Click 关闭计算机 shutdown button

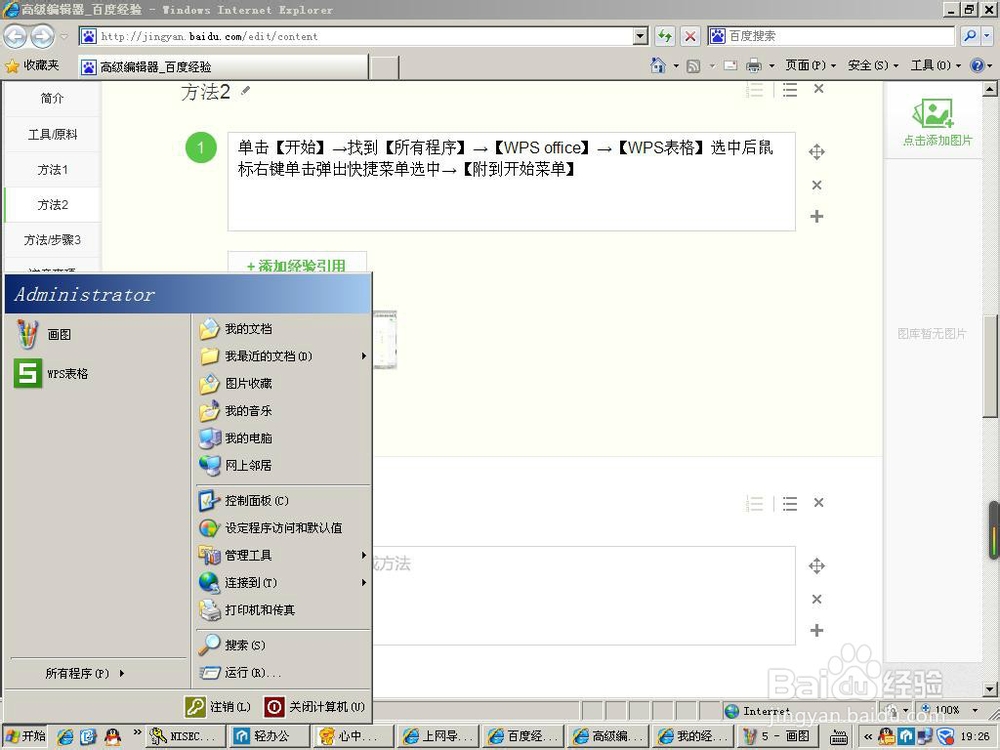[315, 707]
